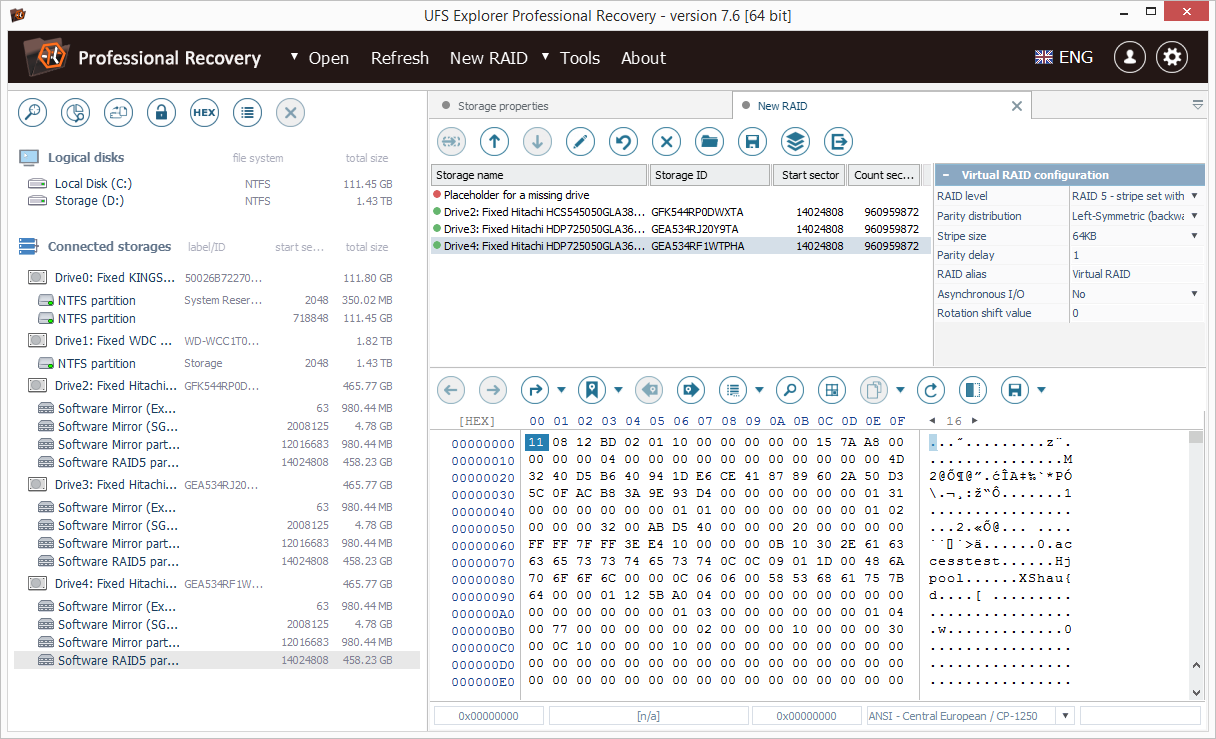Click the export arrow icon in RAID toolbar

coord(838,142)
